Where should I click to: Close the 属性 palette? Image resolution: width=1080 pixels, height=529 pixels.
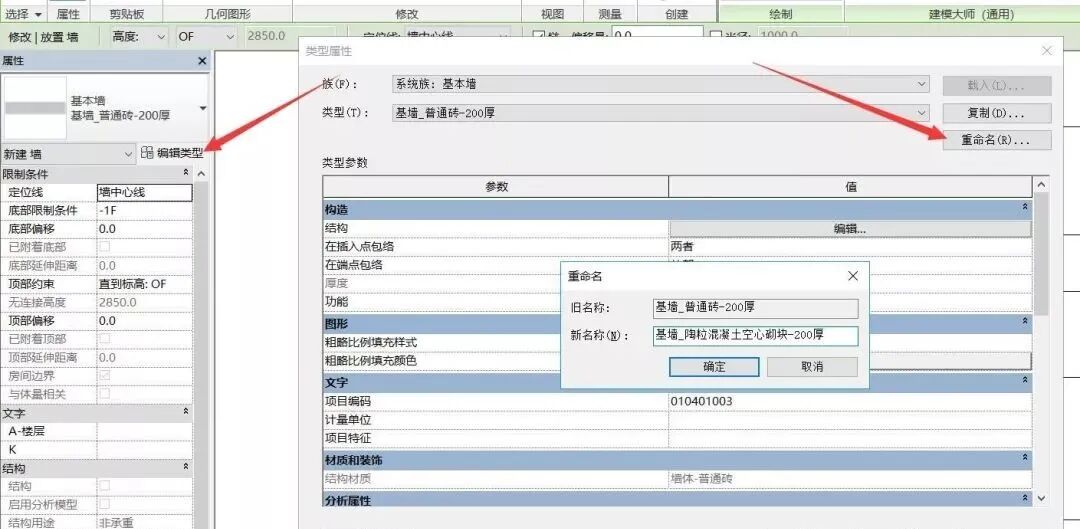[202, 61]
